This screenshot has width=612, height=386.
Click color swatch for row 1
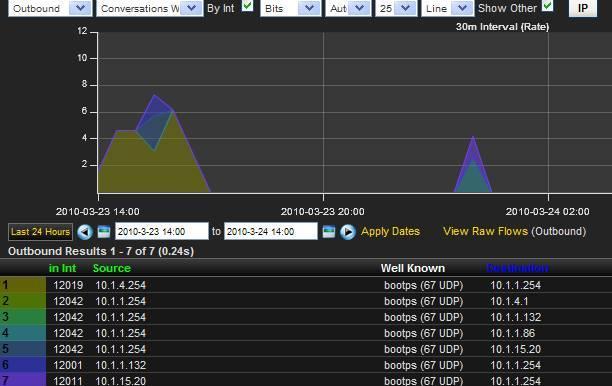23,285
